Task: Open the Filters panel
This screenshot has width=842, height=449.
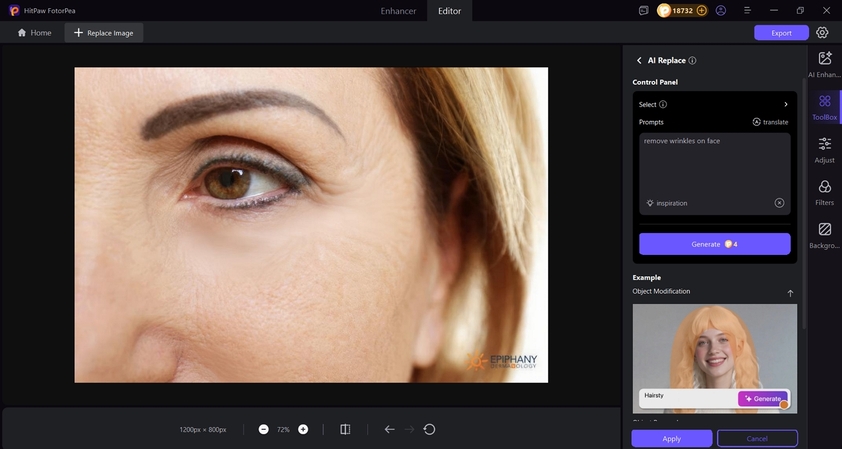Action: coord(825,192)
